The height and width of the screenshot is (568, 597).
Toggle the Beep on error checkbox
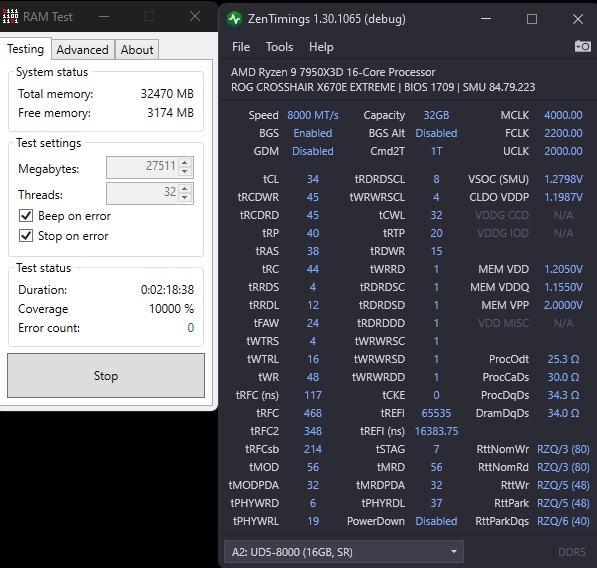(x=26, y=216)
